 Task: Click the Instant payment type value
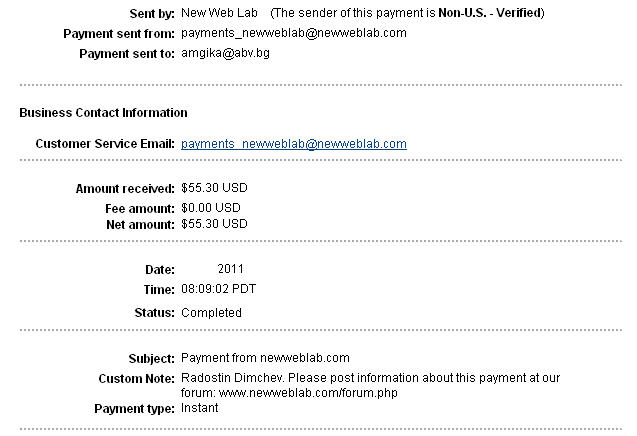coord(199,408)
